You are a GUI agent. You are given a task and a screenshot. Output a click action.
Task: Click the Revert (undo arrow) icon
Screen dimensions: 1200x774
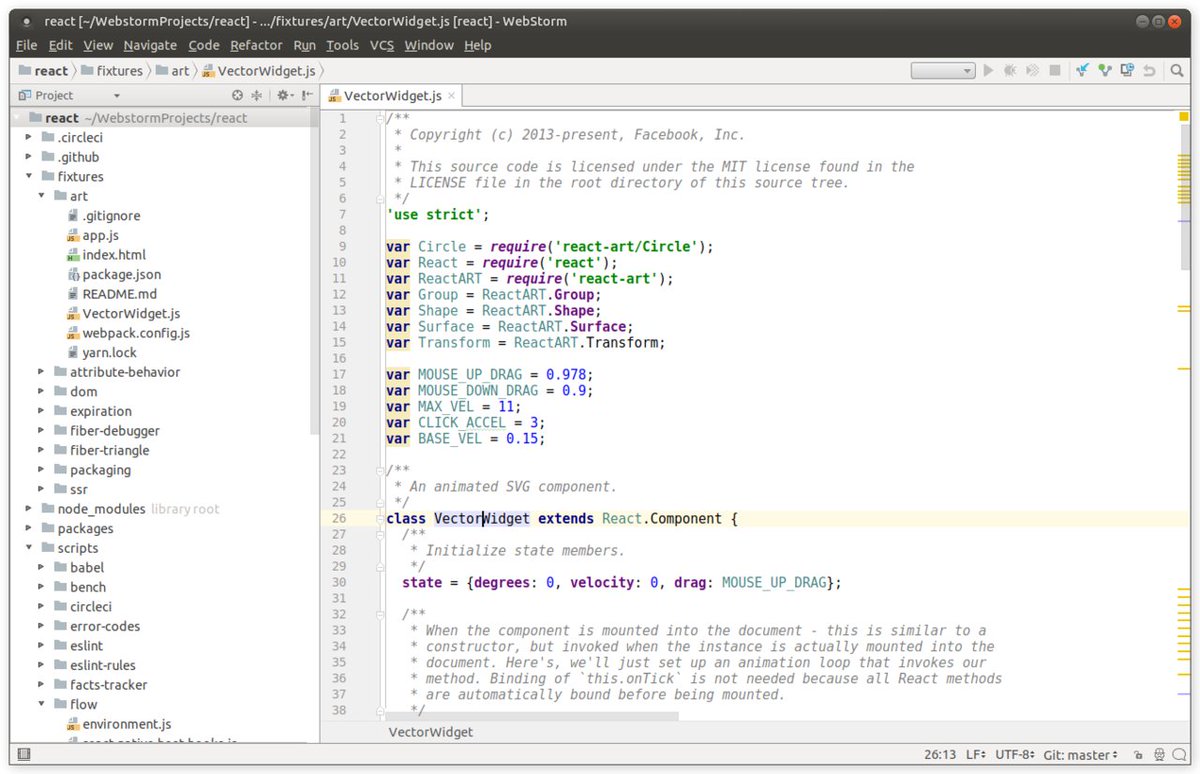coord(1150,71)
